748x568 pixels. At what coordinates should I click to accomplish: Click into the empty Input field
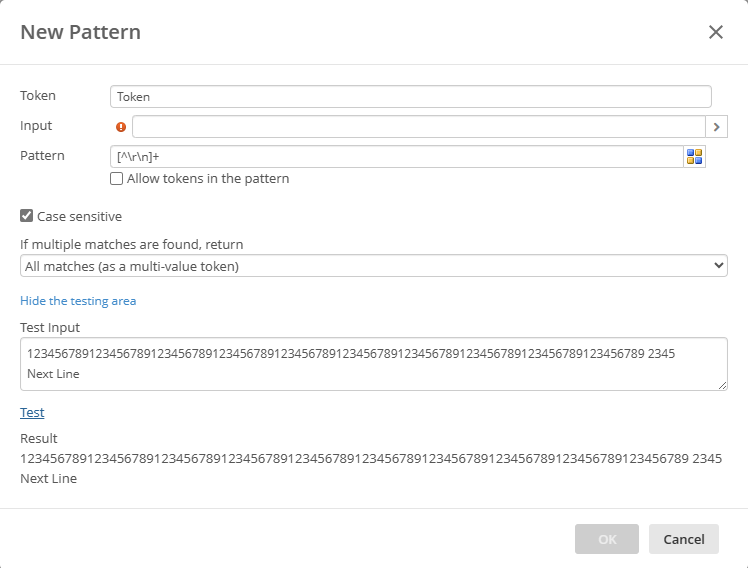418,127
